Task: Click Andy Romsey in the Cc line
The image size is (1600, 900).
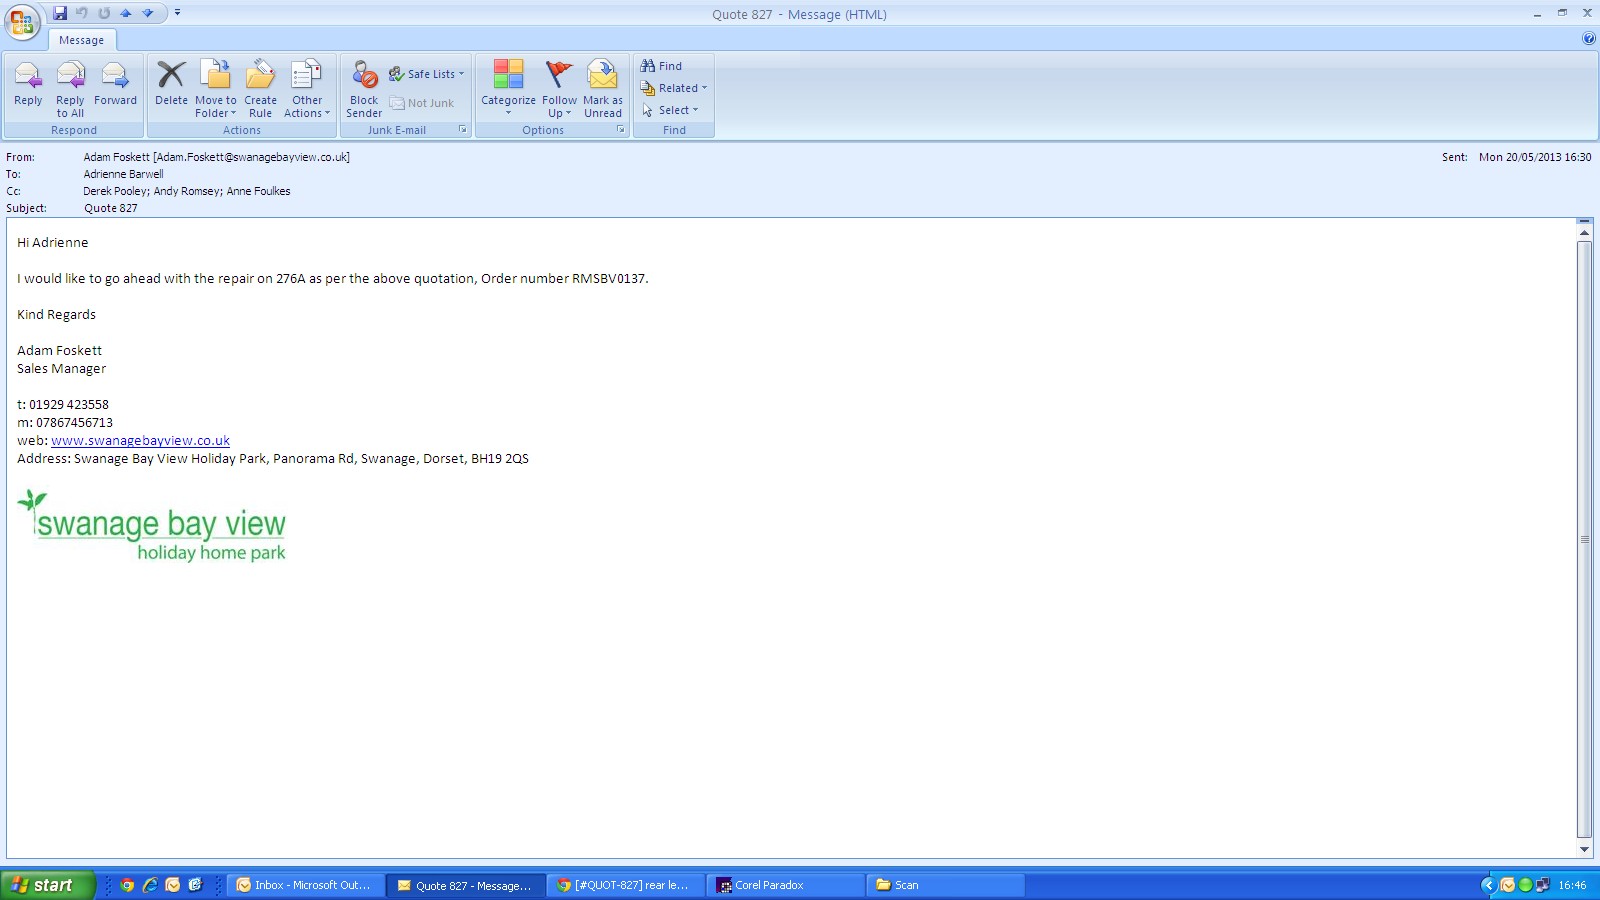Action: pos(187,191)
